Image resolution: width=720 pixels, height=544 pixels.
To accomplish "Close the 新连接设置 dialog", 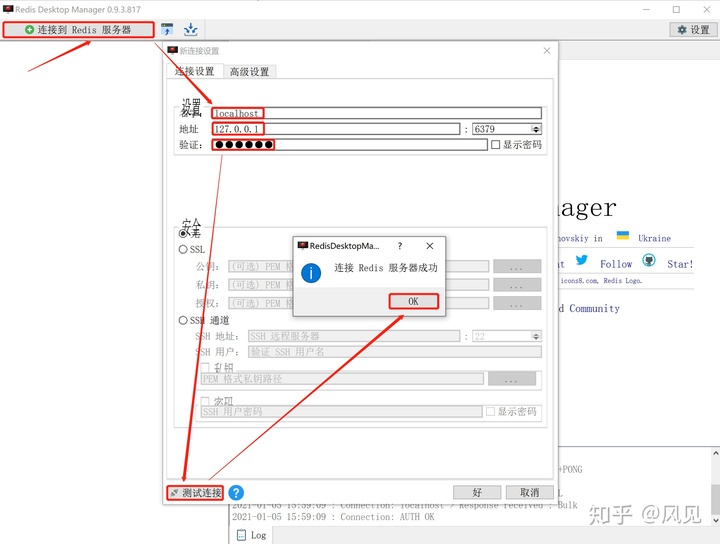I will tap(547, 50).
